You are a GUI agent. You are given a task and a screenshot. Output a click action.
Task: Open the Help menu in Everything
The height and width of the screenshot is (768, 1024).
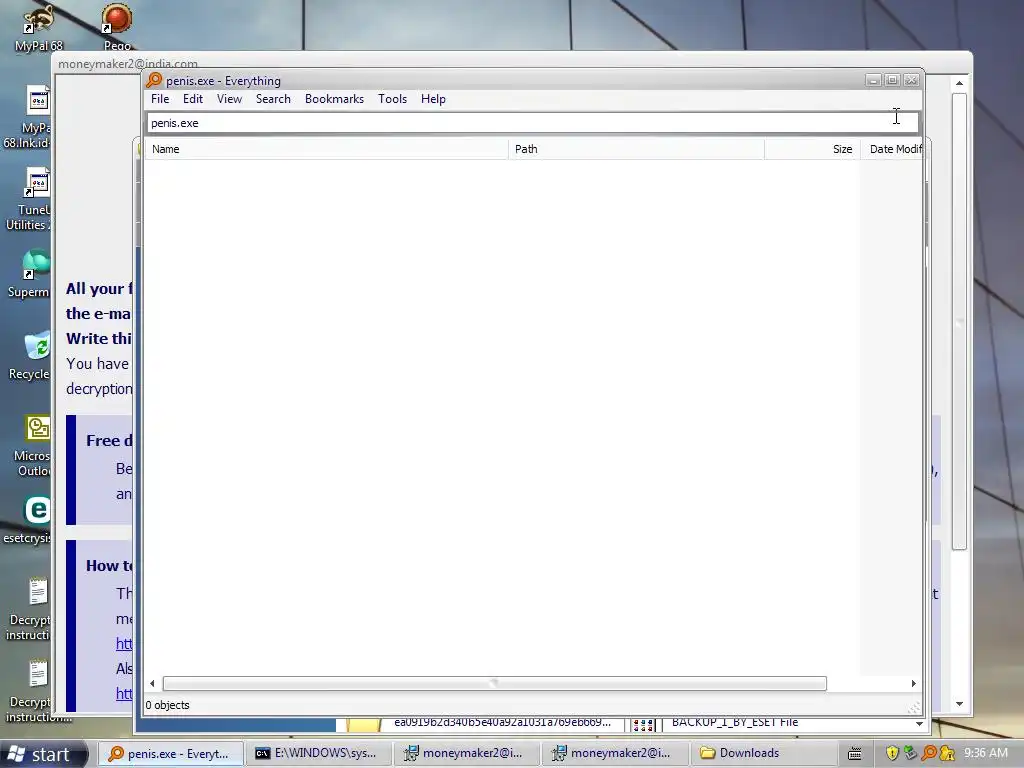(433, 99)
